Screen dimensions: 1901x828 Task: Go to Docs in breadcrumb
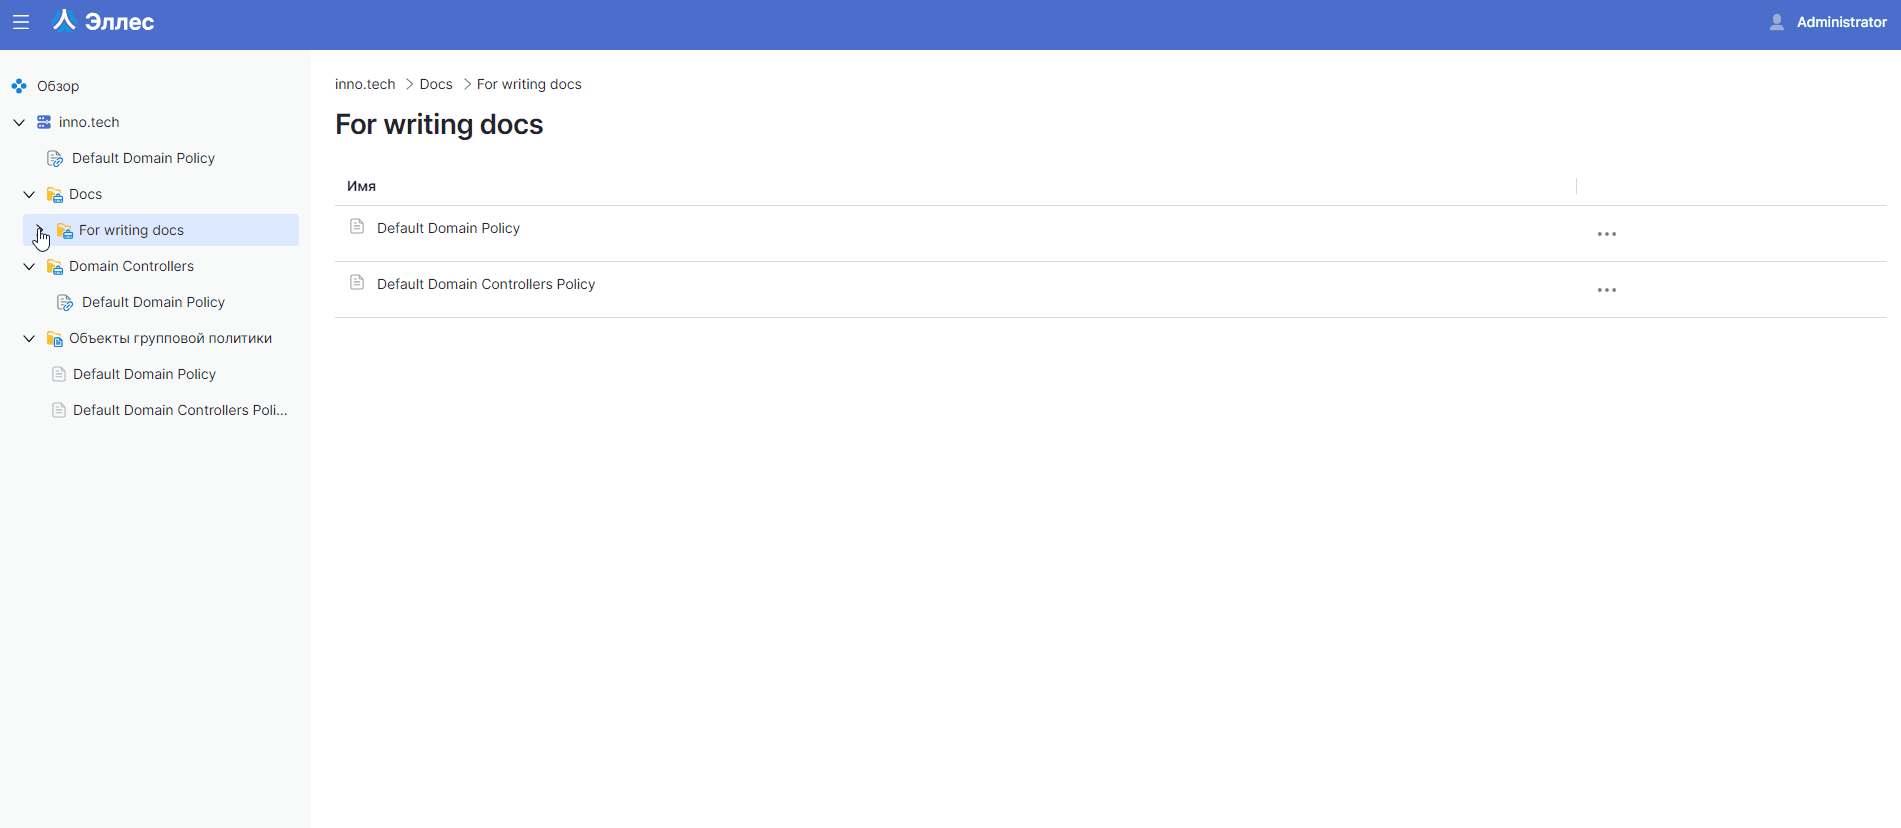(x=436, y=84)
